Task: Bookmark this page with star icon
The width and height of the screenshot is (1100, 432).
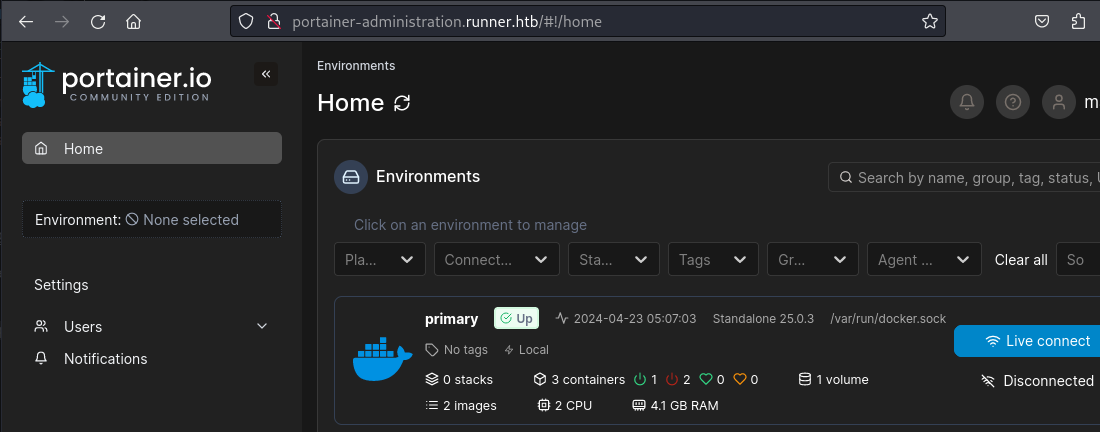Action: point(929,21)
